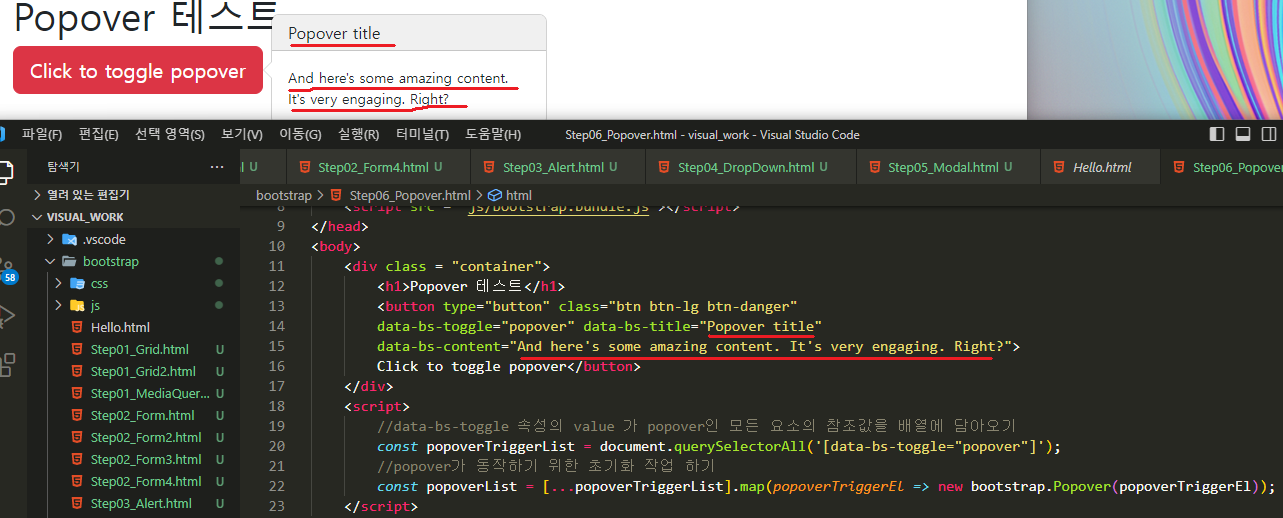The width and height of the screenshot is (1283, 518).
Task: Open Step01_Grid2.html in the explorer tree
Action: point(143,371)
